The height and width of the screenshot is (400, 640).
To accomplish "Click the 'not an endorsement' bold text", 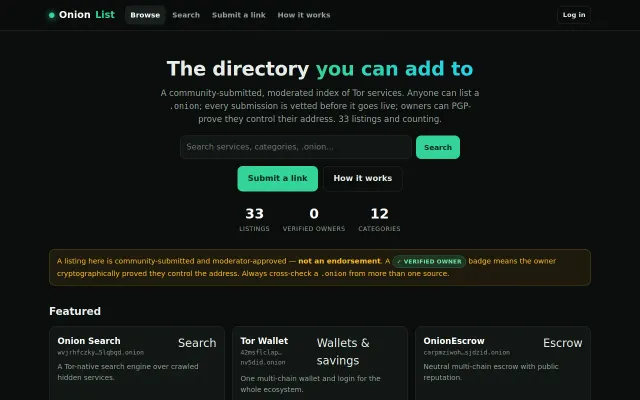I will [x=339, y=261].
